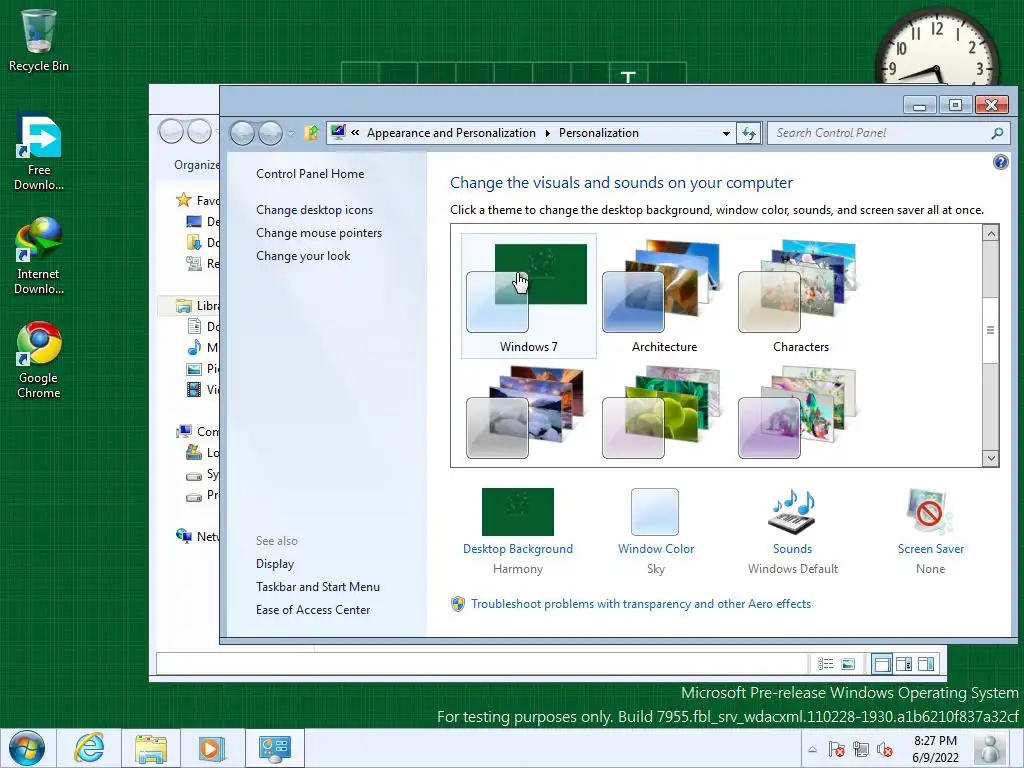Click the first pane layout icon in Explorer's status bar
The width and height of the screenshot is (1024, 768).
(x=882, y=665)
